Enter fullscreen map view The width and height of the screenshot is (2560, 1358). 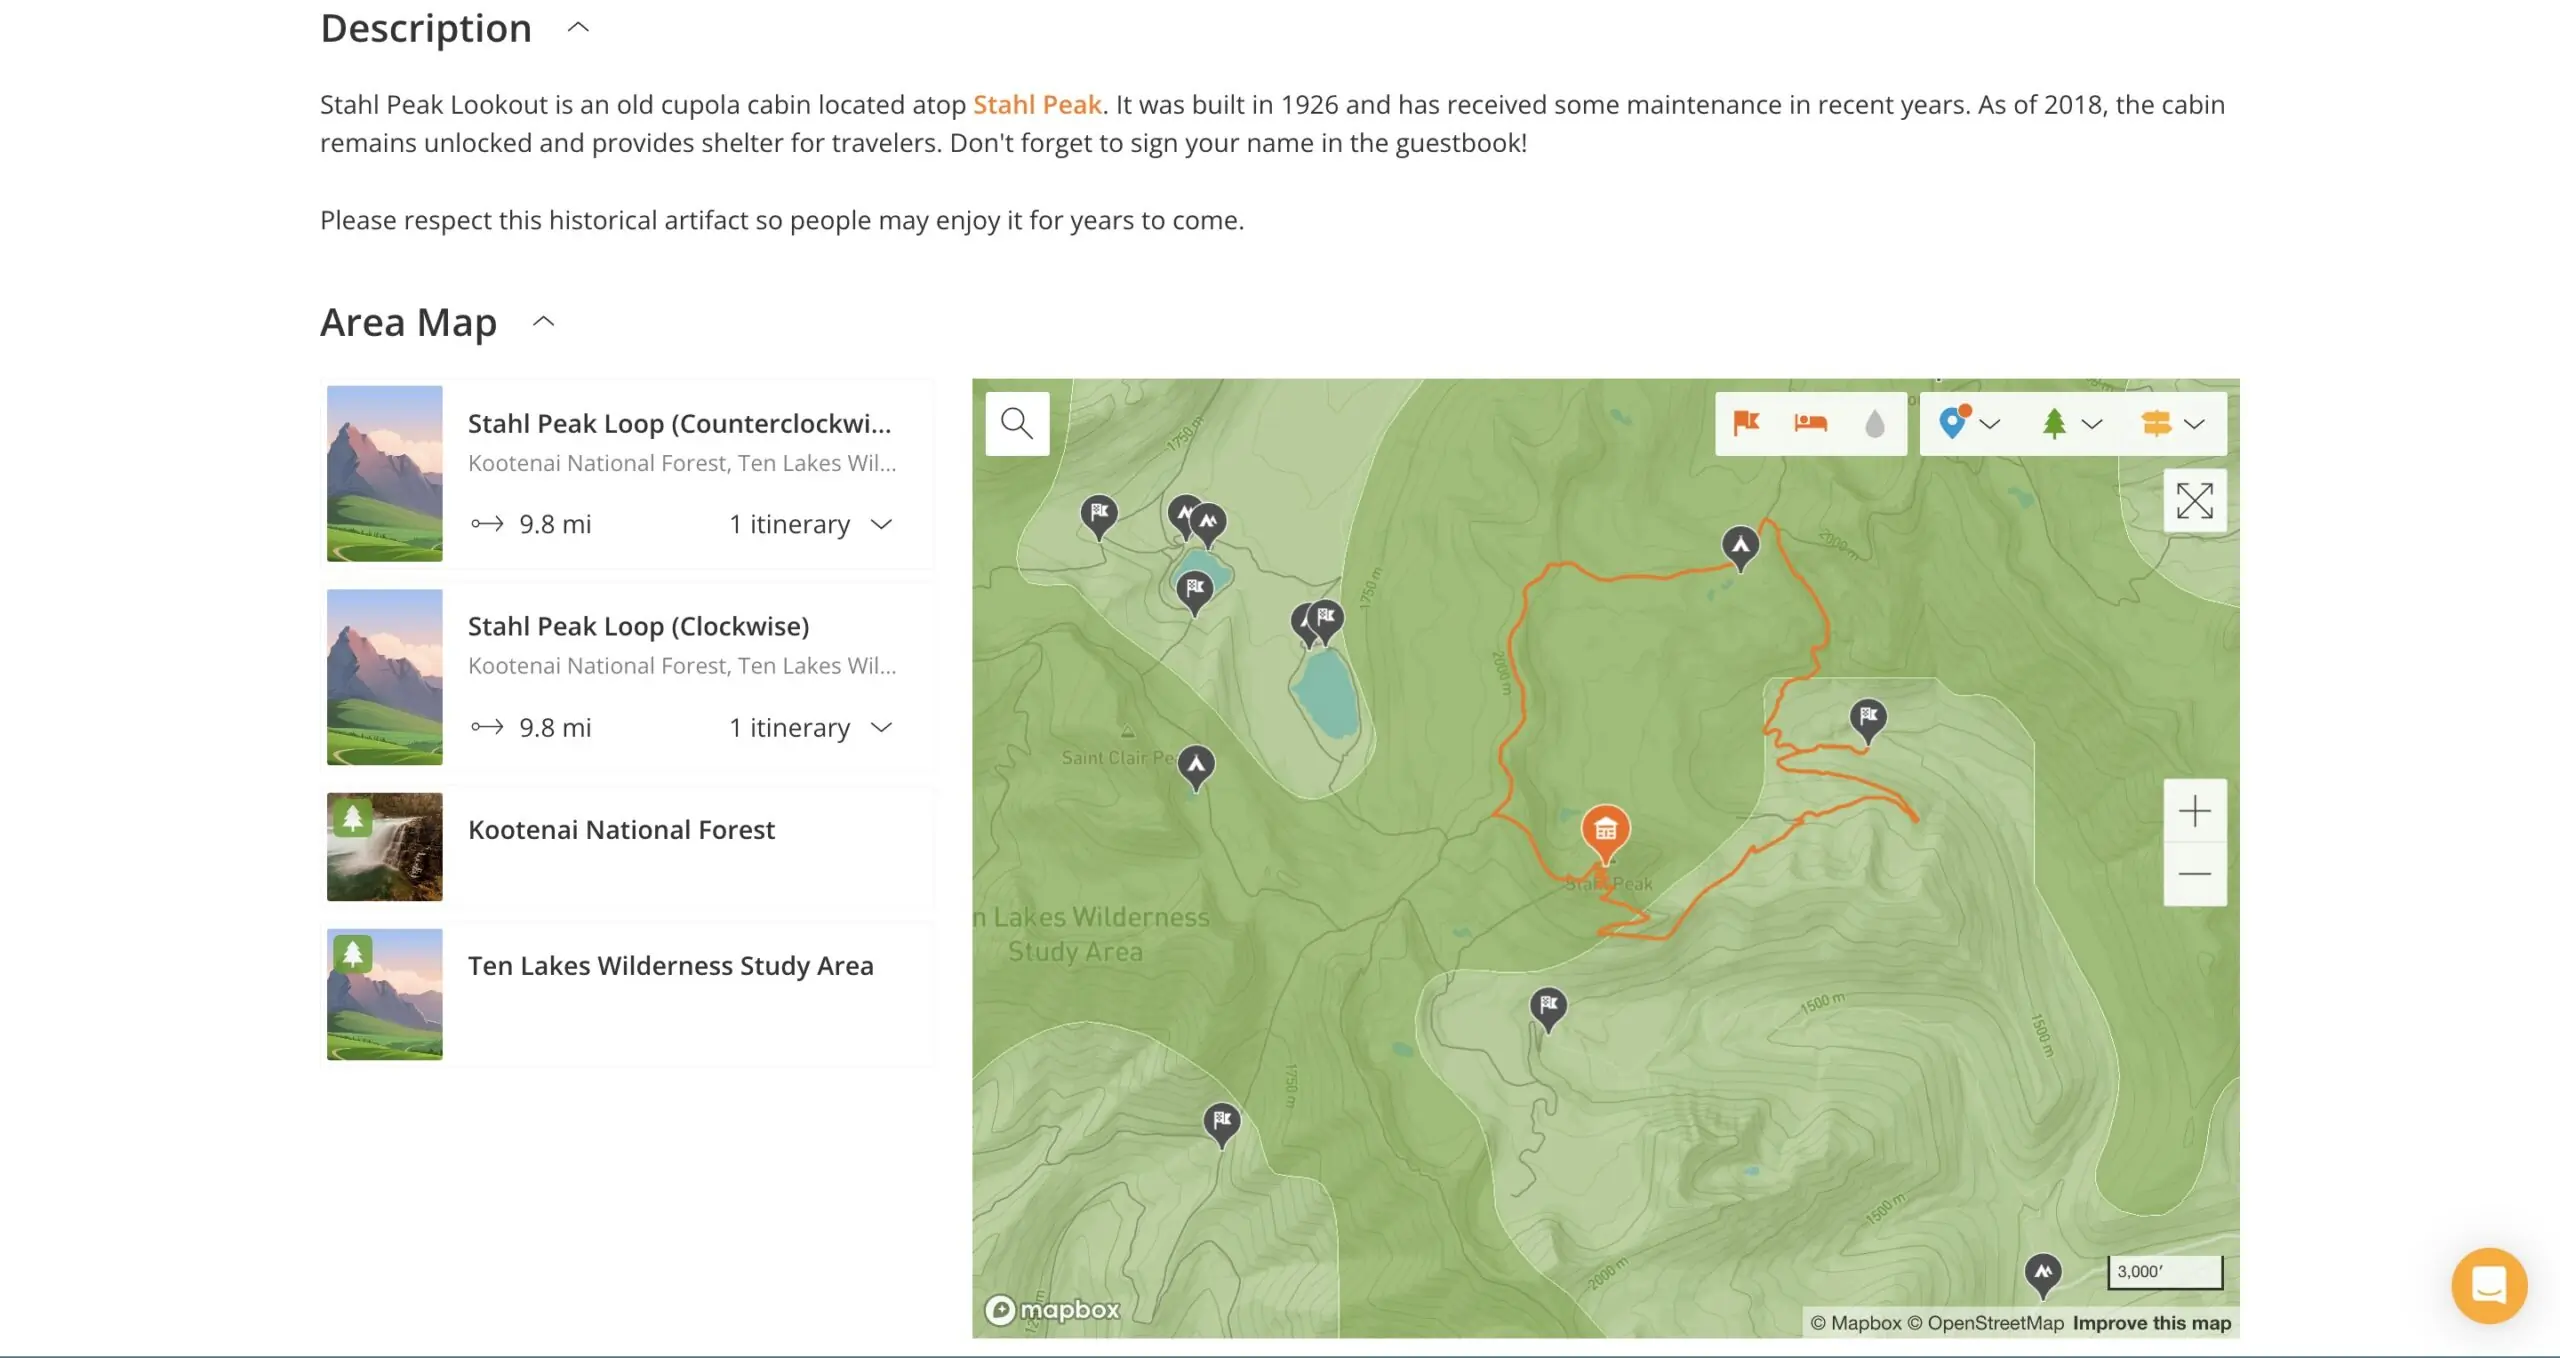2194,500
